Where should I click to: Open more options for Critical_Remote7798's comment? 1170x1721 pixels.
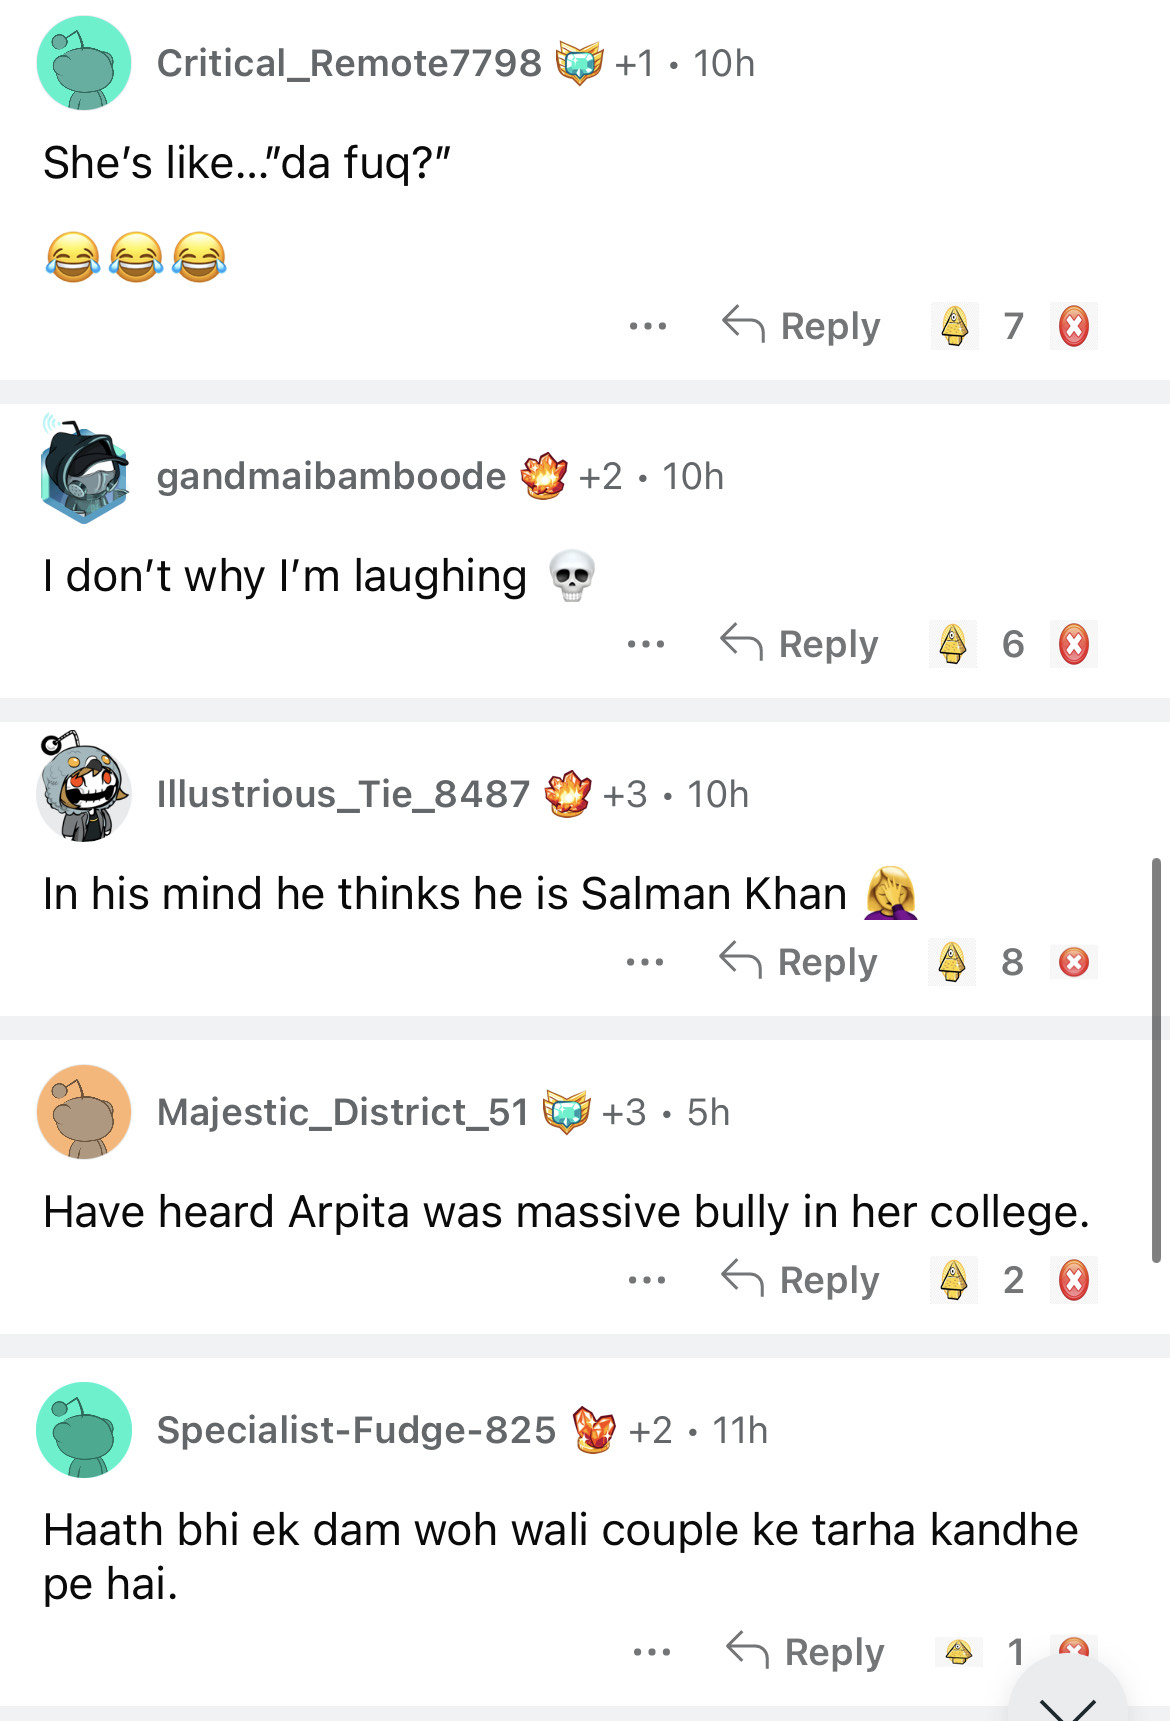pos(648,326)
